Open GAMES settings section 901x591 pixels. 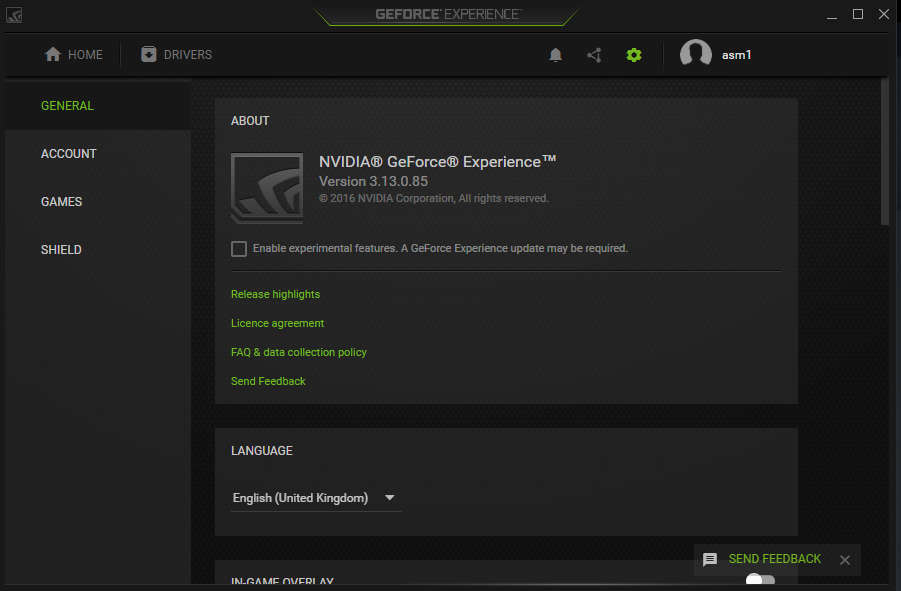pyautogui.click(x=98, y=202)
